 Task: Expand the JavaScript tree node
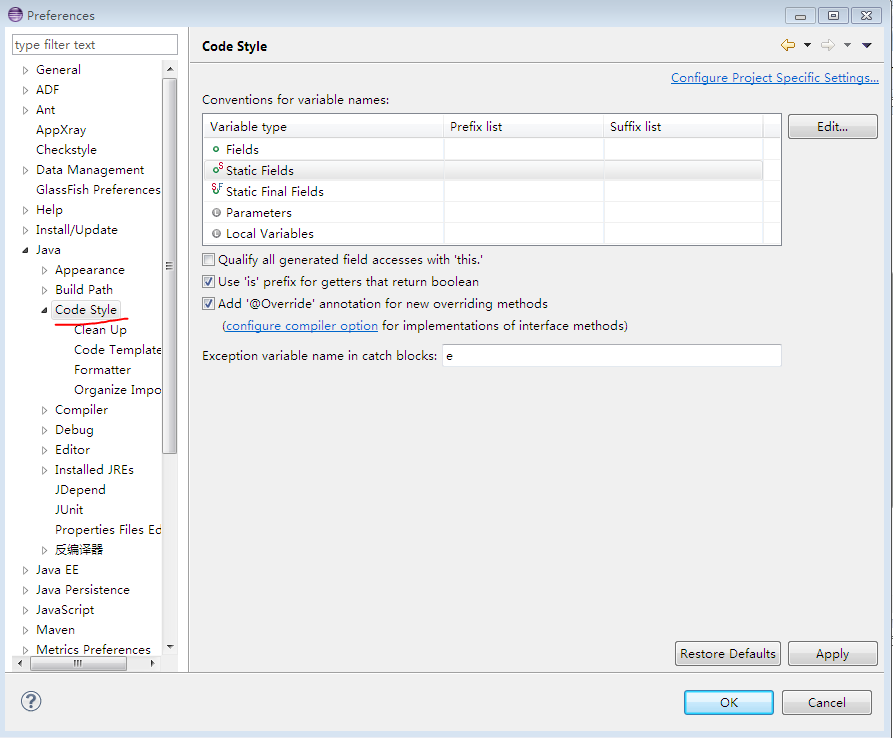coord(25,610)
